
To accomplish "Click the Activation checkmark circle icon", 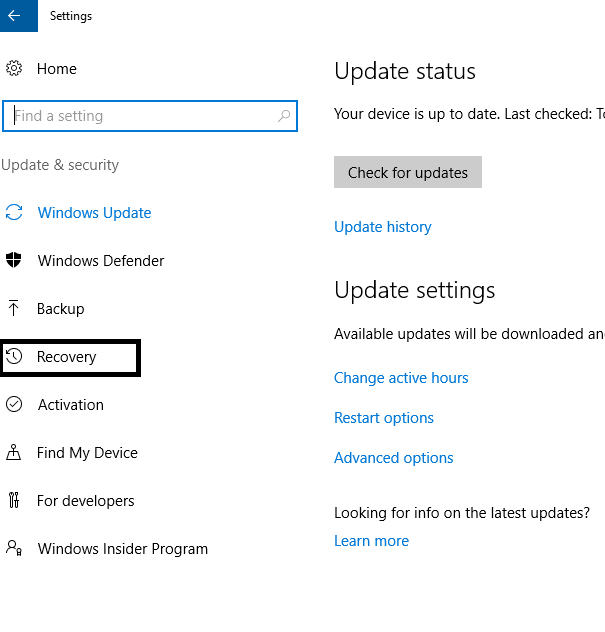I will pos(14,405).
